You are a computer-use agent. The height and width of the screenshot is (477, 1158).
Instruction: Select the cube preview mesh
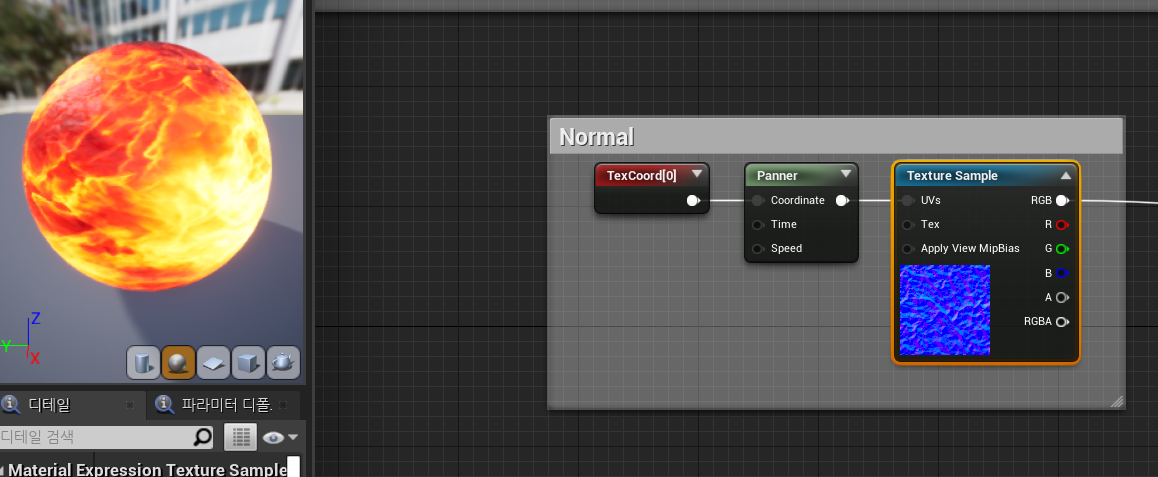248,363
